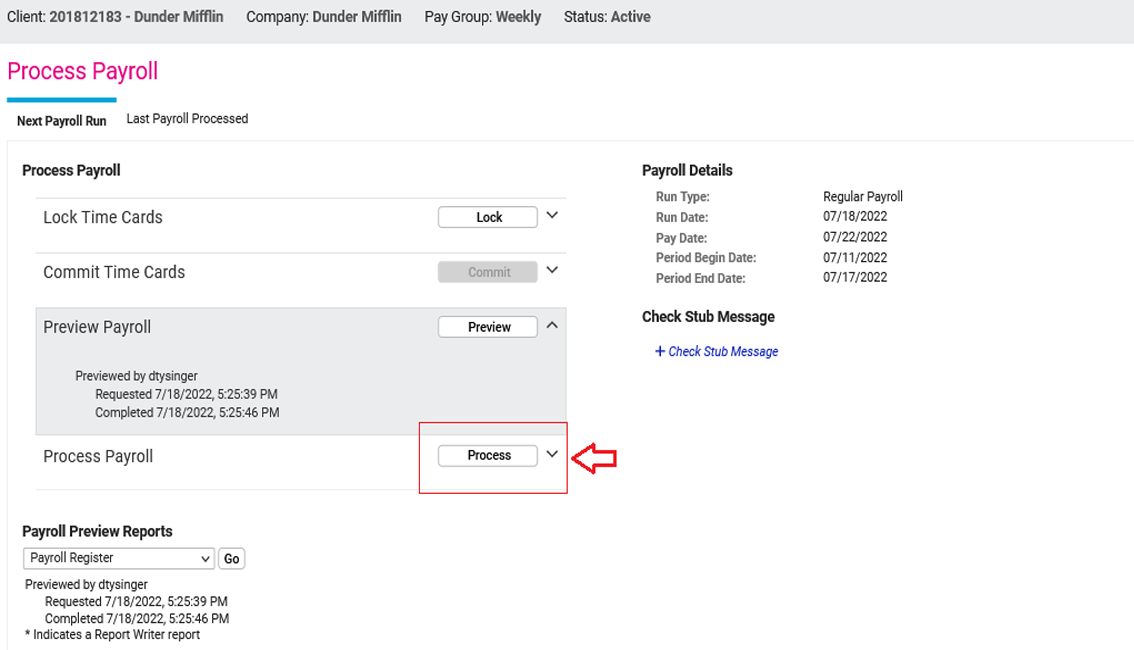
Task: Select the Pay Group: Weekly text
Action: click(x=482, y=17)
